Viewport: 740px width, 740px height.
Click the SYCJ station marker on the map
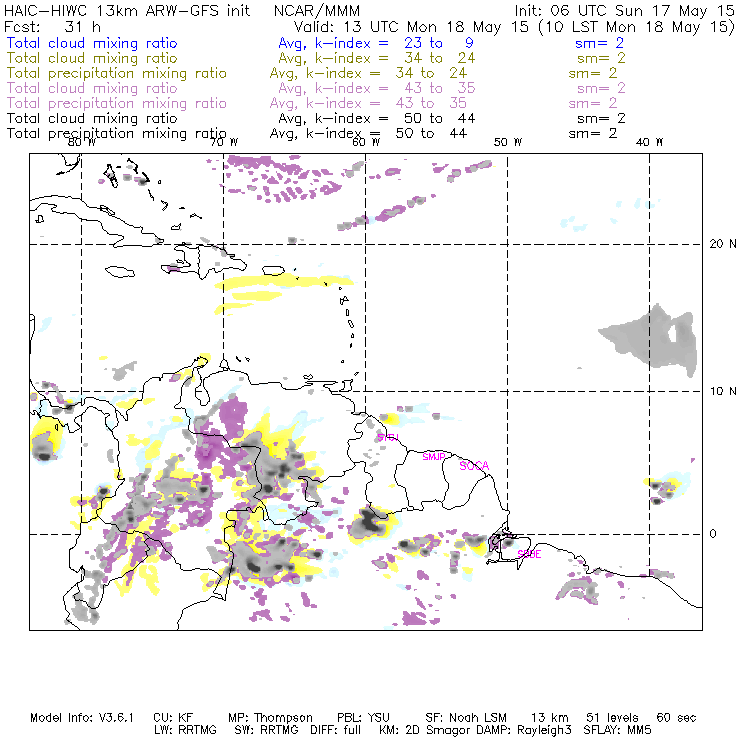tap(388, 437)
